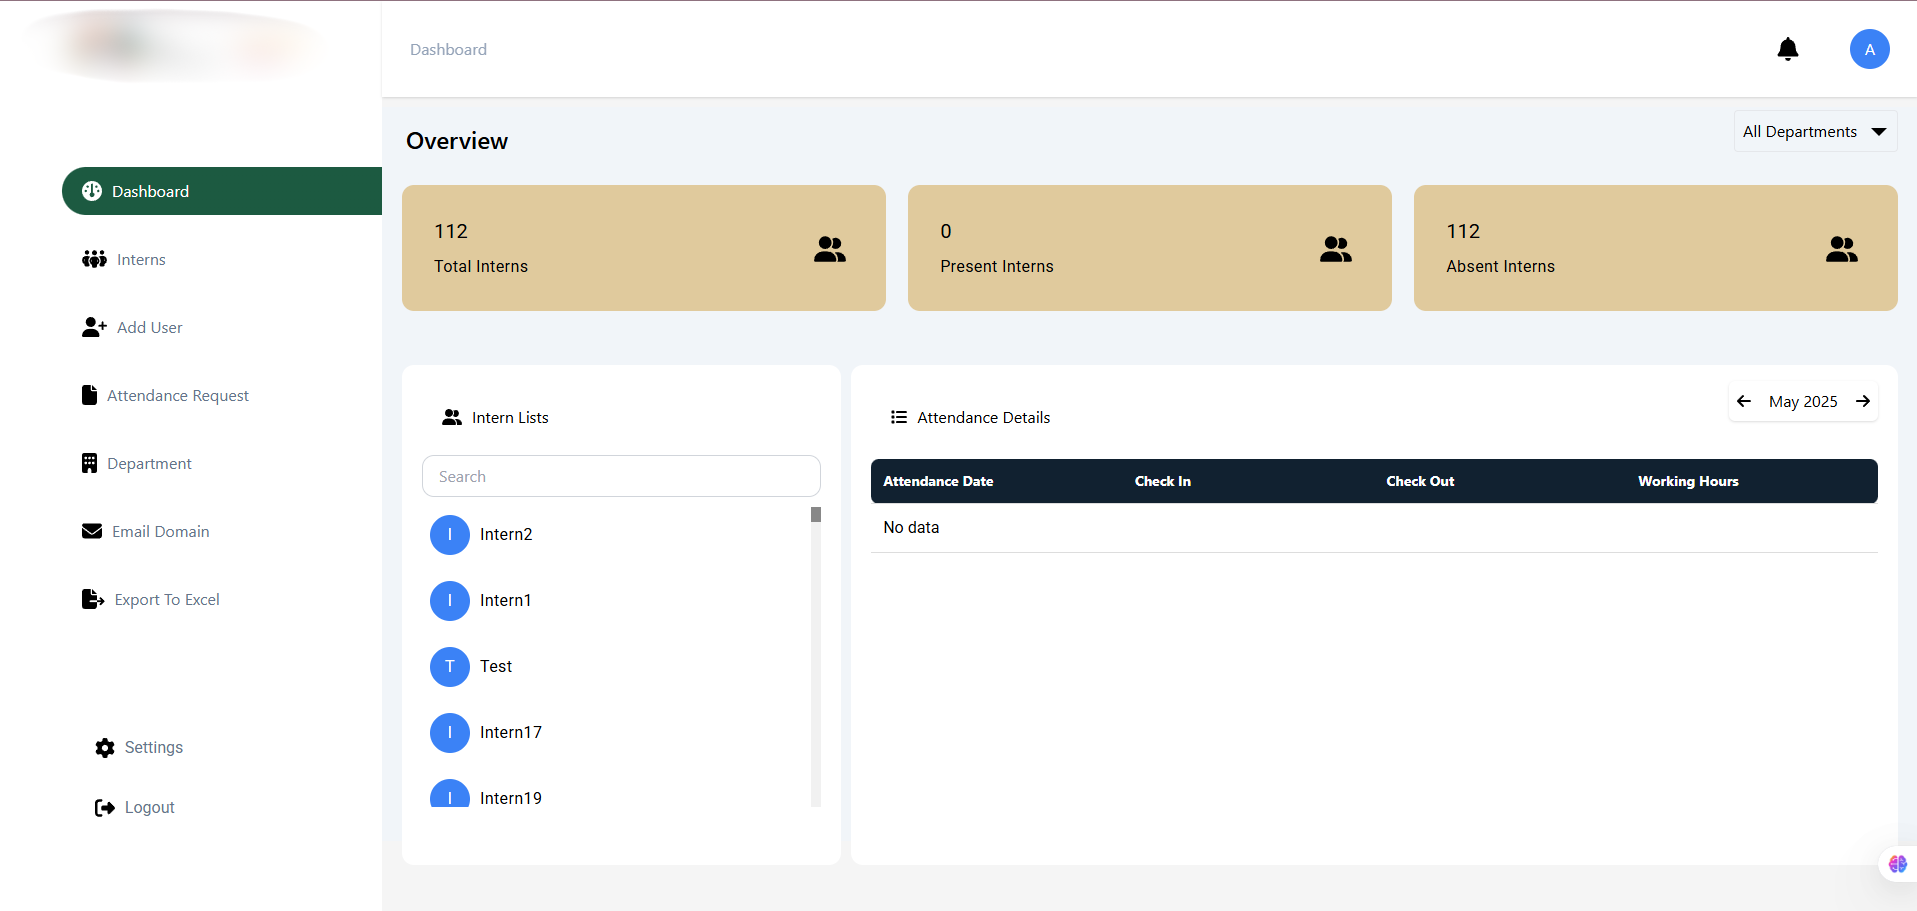Click the people icon on Absent Interns card
This screenshot has width=1917, height=911.
coord(1842,249)
